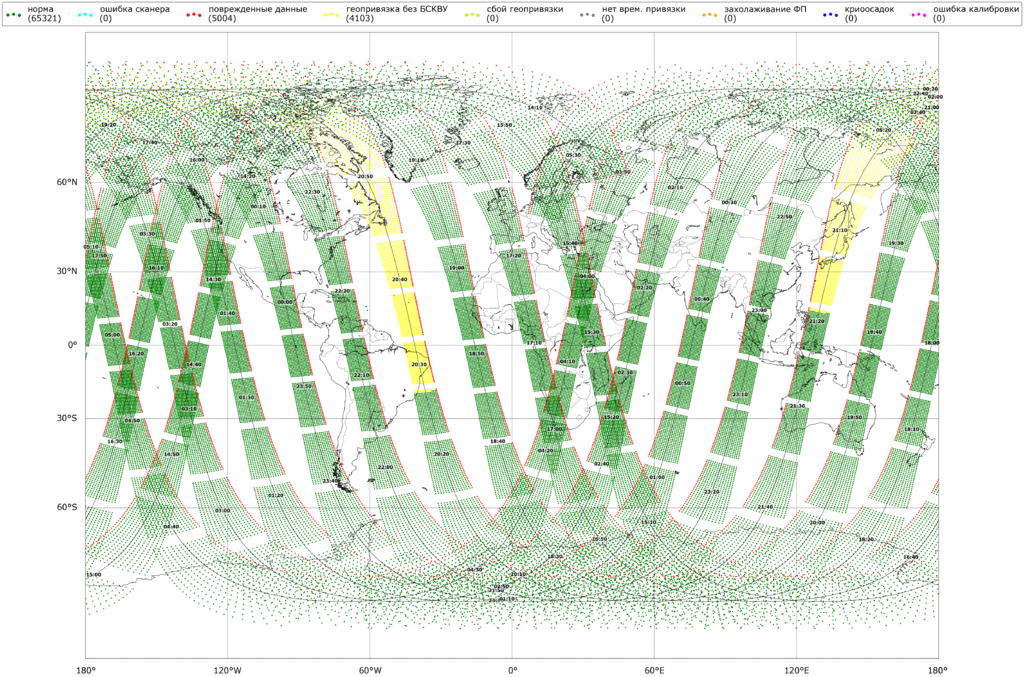This screenshot has height=677, width=1024.
Task: Click the 60°N latitude axis label
Action: (68, 182)
